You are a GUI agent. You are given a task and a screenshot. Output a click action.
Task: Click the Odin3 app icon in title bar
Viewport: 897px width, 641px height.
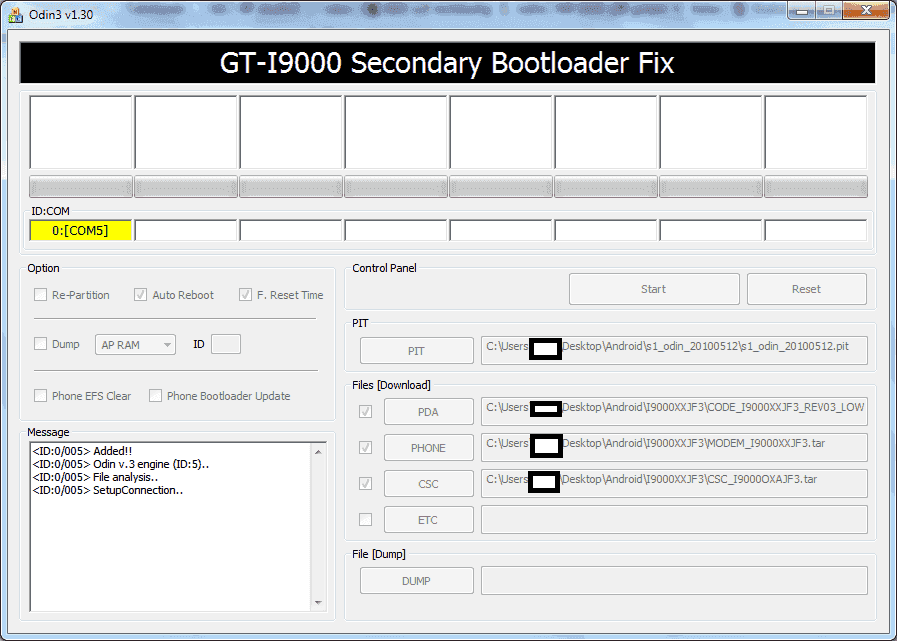click(15, 14)
